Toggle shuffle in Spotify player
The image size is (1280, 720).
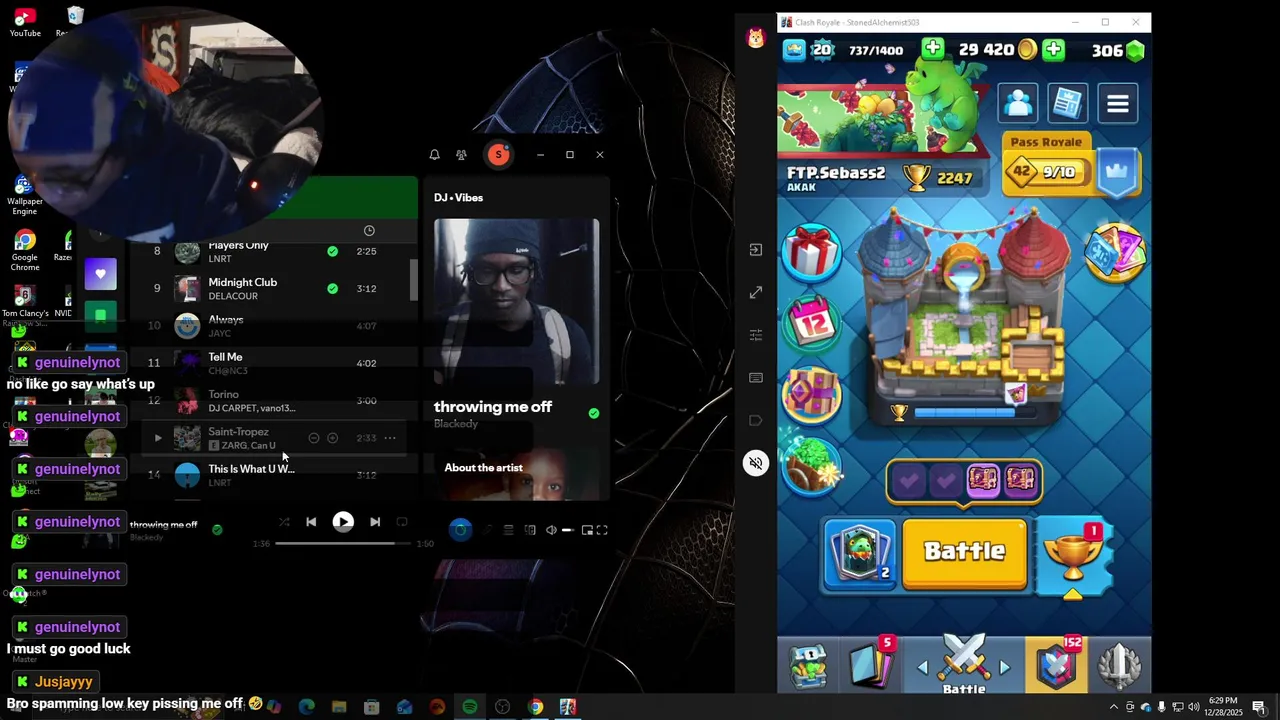[284, 522]
